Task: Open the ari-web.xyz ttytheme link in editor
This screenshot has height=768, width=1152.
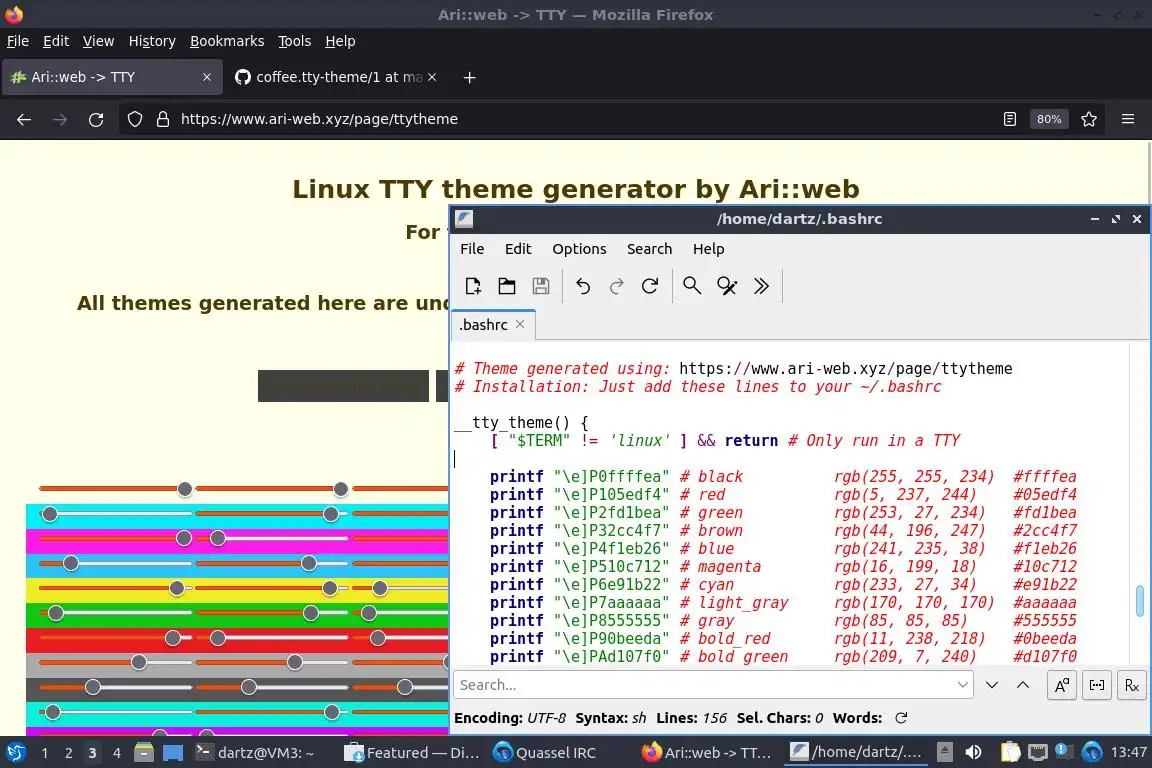Action: click(846, 368)
